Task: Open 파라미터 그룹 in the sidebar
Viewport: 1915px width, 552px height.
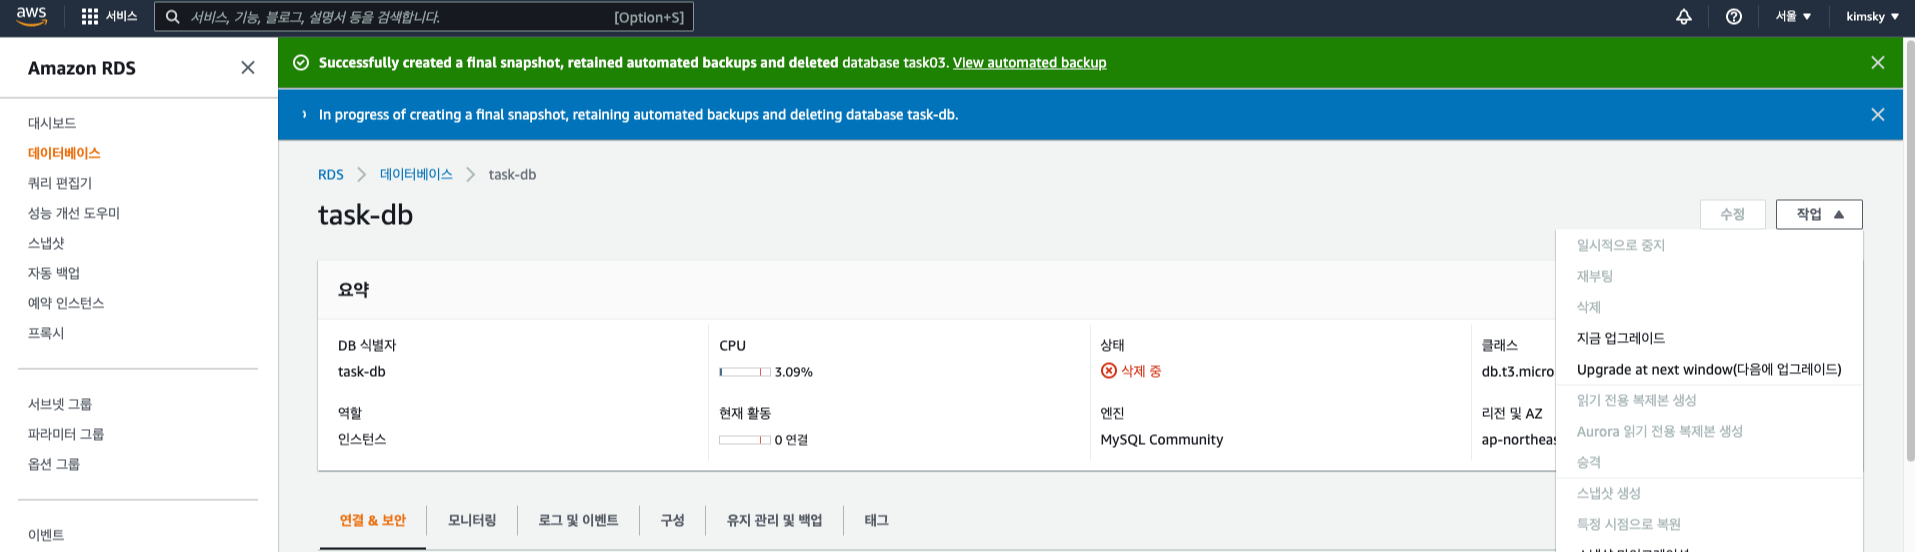Action: tap(66, 434)
